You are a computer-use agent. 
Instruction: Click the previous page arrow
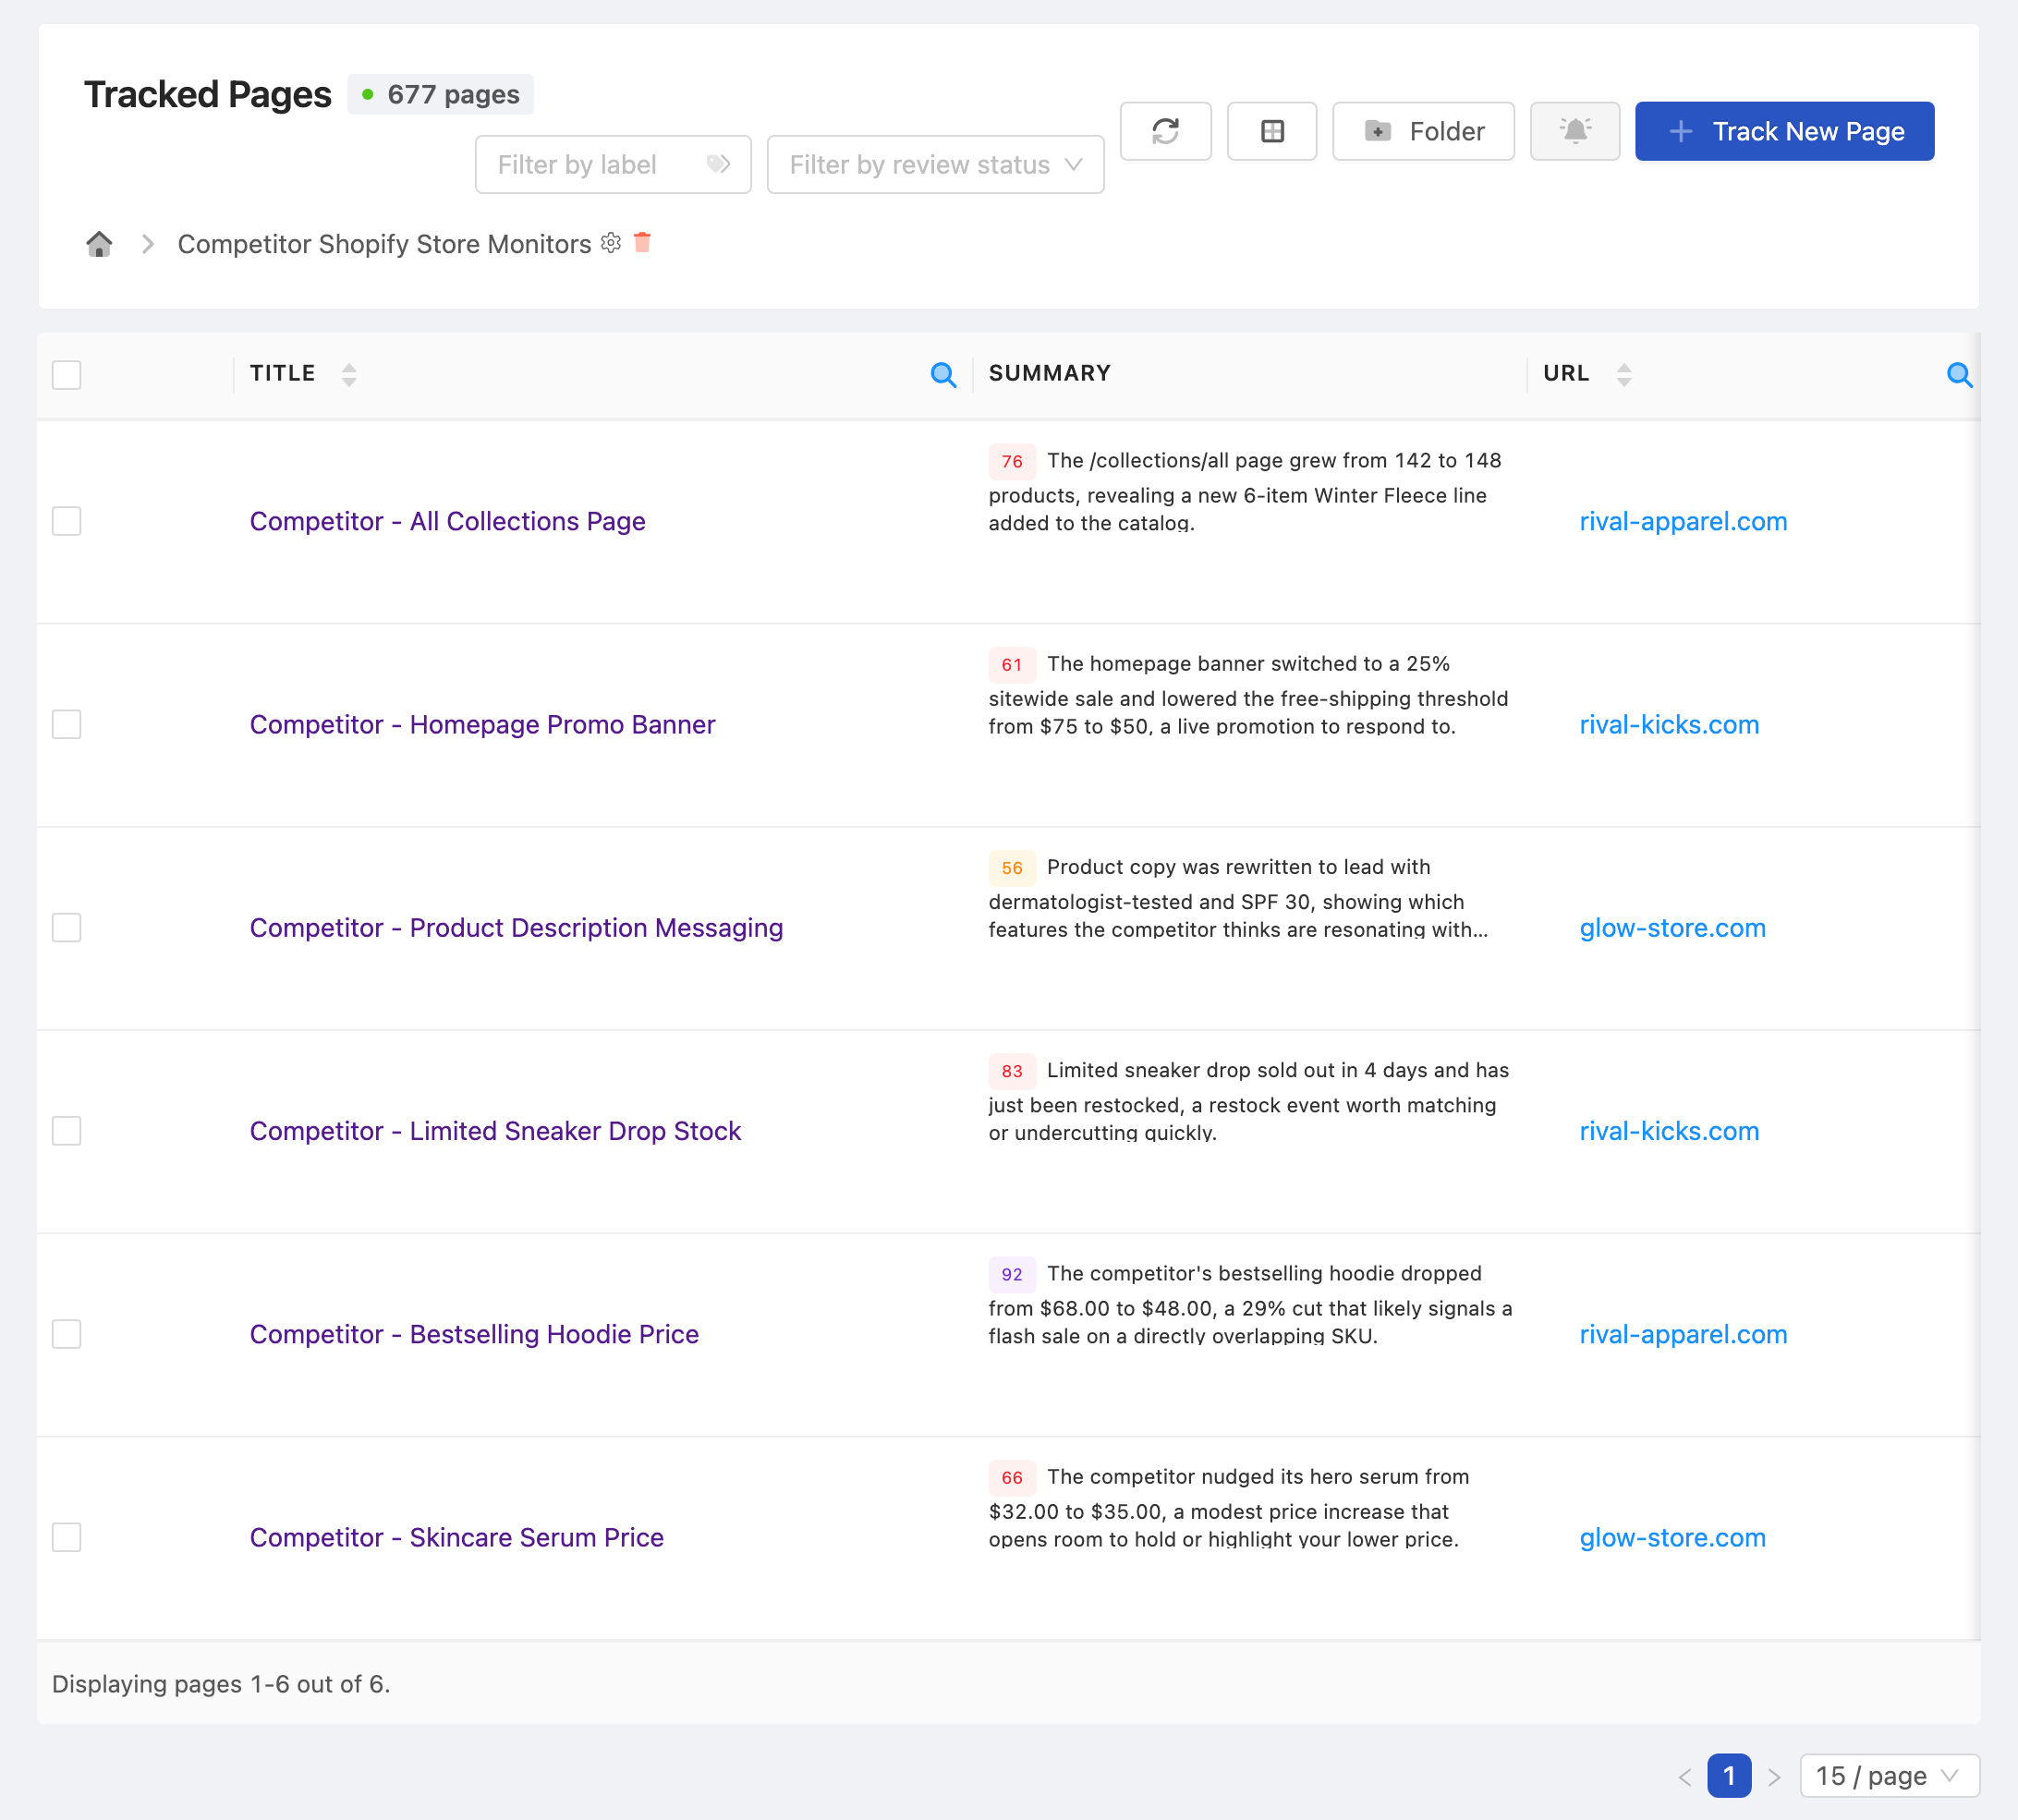click(1685, 1776)
